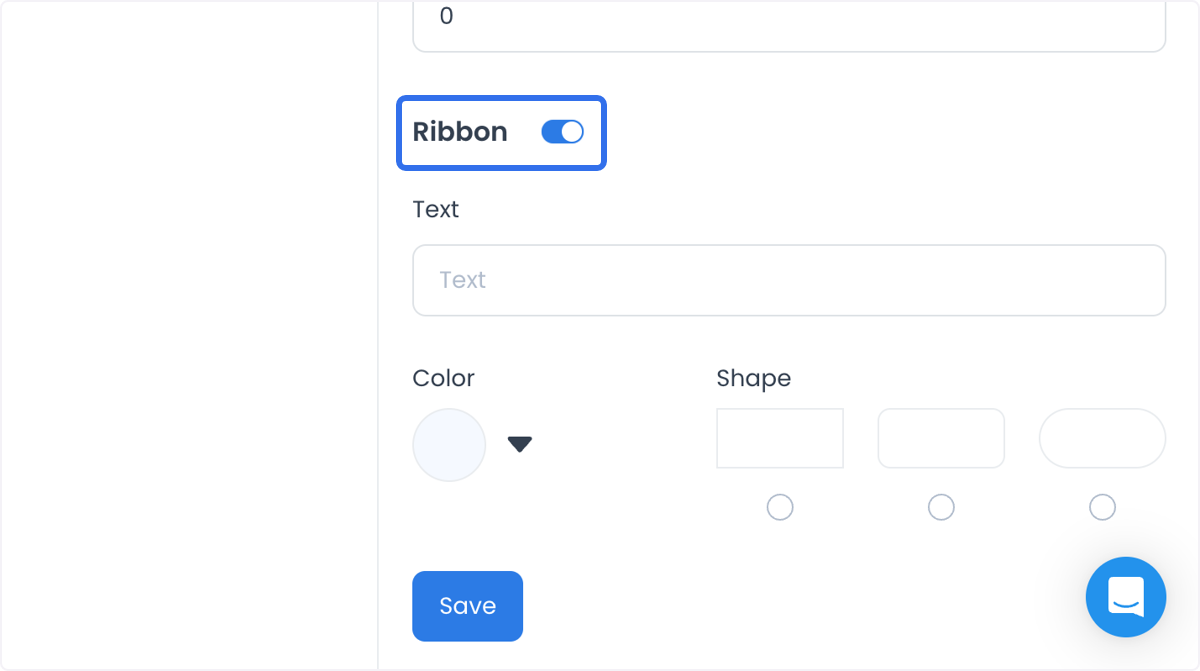The height and width of the screenshot is (671, 1200).
Task: Click the Color label
Action: tap(443, 378)
